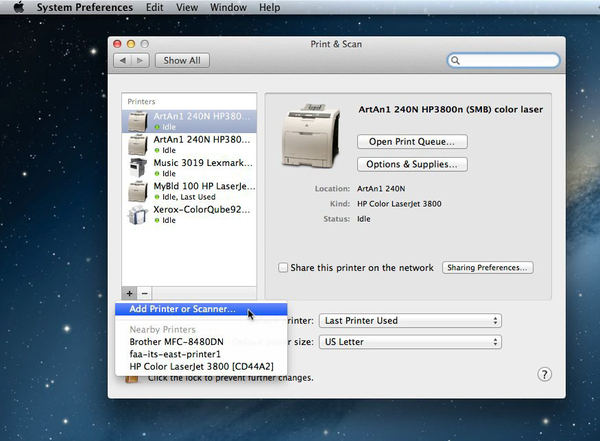Click Sharing Preferences button
Viewport: 600px width, 441px height.
click(x=488, y=267)
